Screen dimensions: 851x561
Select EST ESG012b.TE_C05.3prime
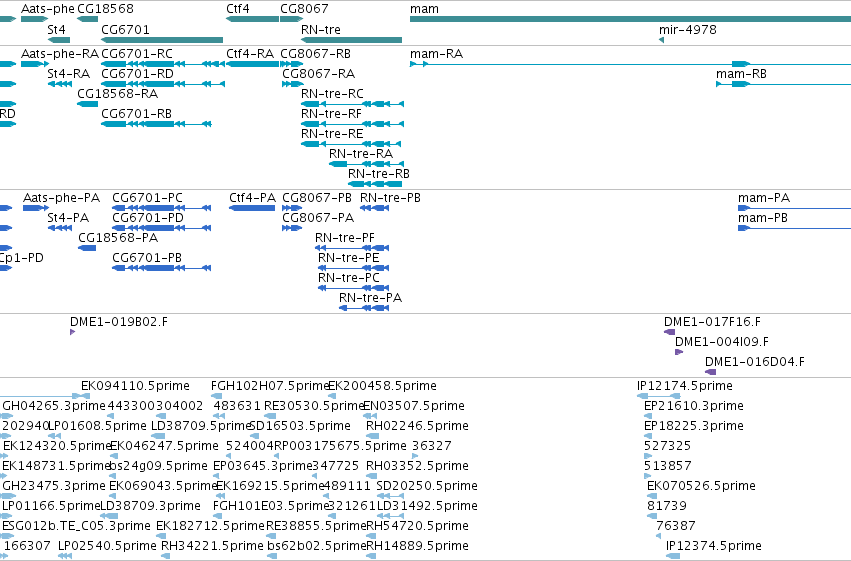pos(77,526)
